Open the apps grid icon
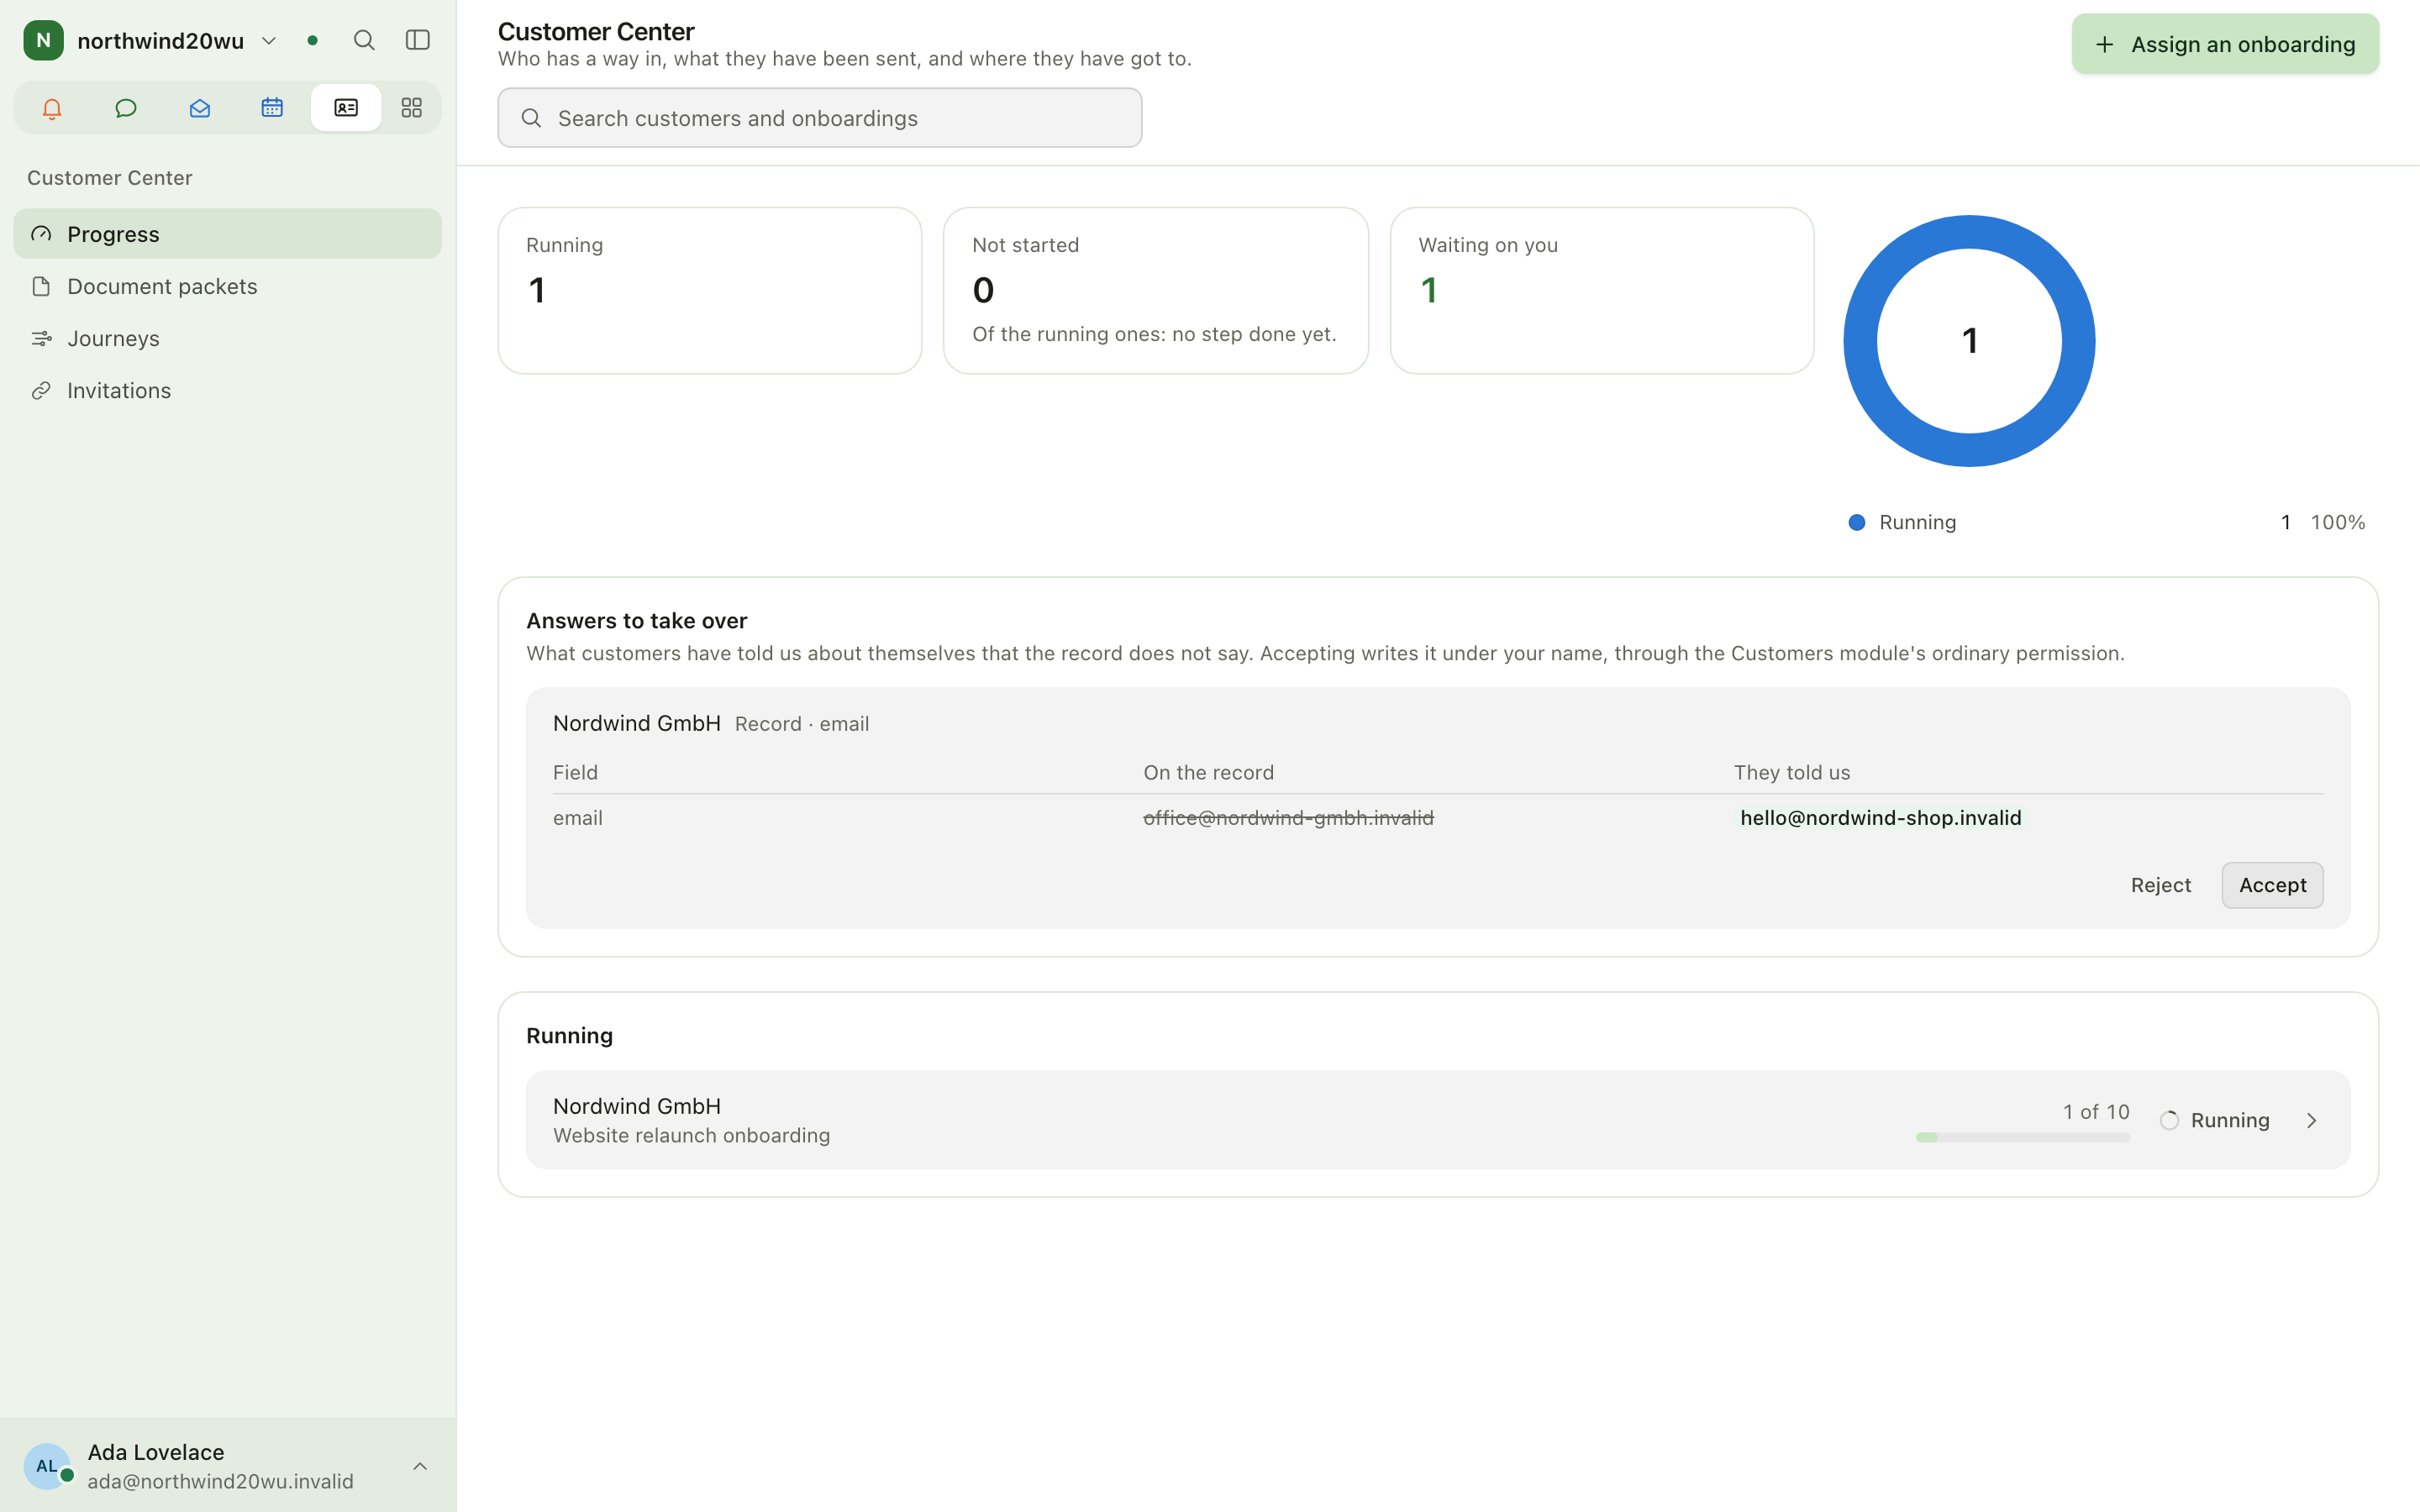Image resolution: width=2420 pixels, height=1512 pixels. [x=411, y=108]
